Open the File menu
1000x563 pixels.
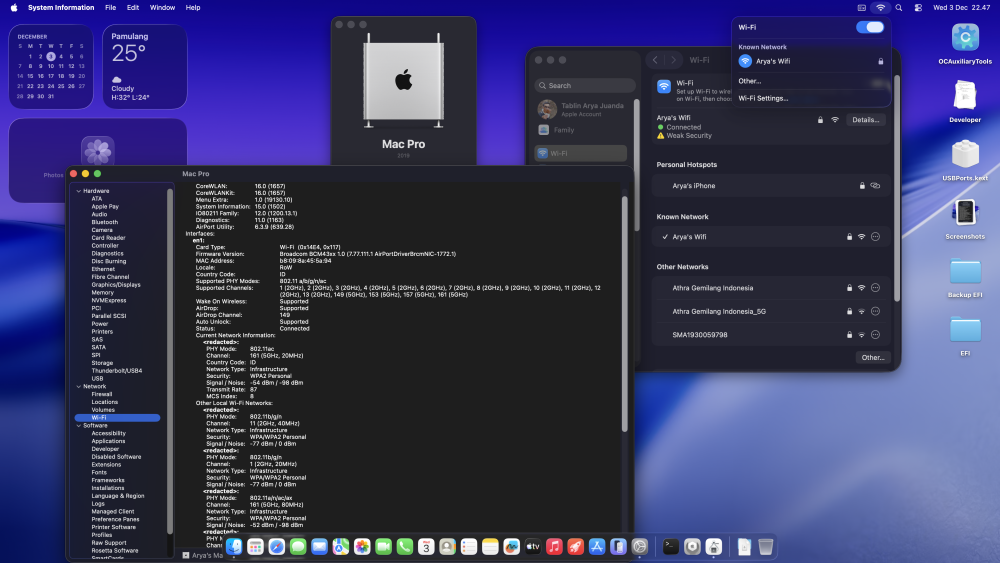coord(110,8)
